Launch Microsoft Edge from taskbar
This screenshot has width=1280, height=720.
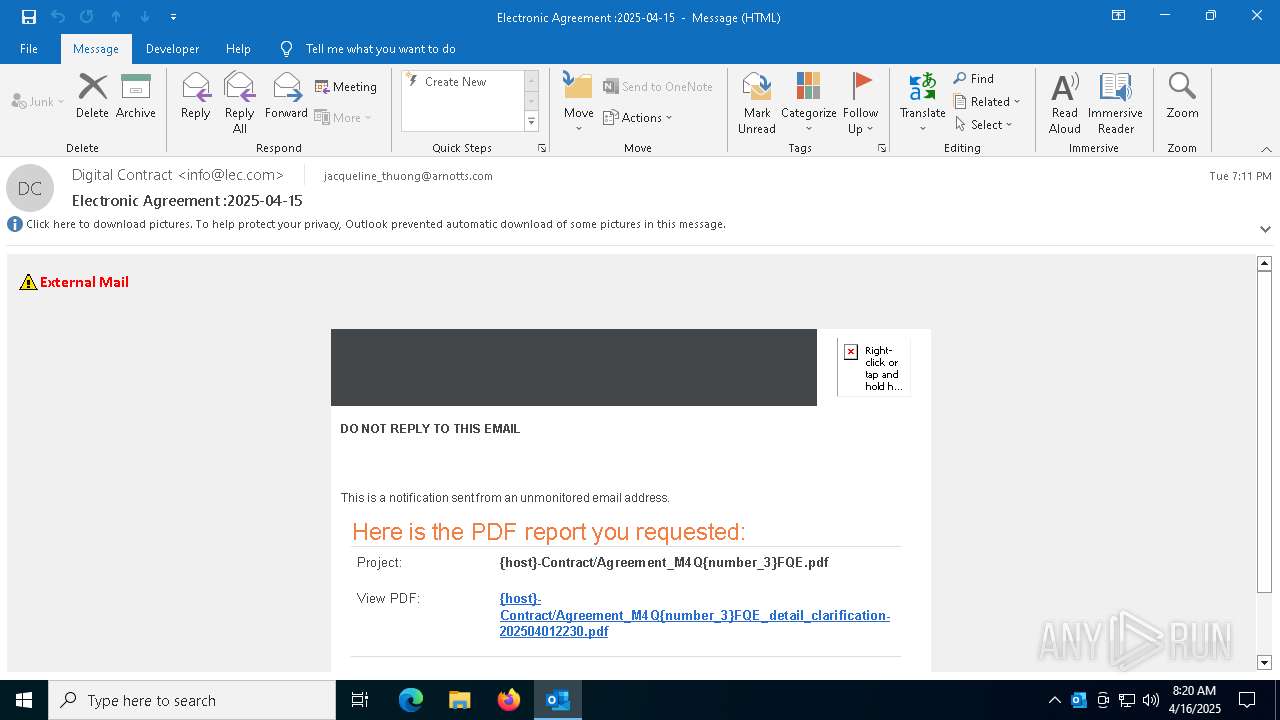tap(411, 700)
